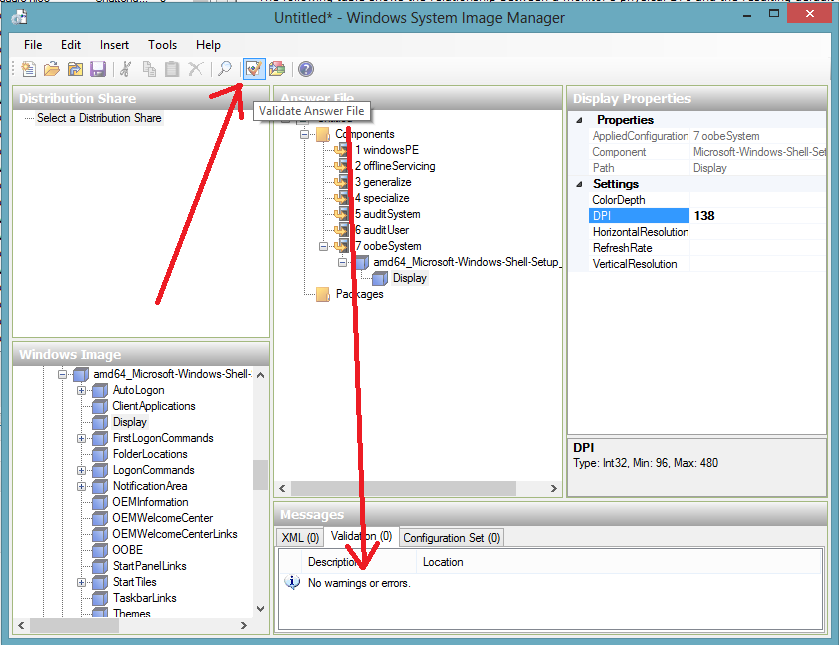Click the Delete X toolbar icon
This screenshot has width=839, height=645.
(196, 69)
